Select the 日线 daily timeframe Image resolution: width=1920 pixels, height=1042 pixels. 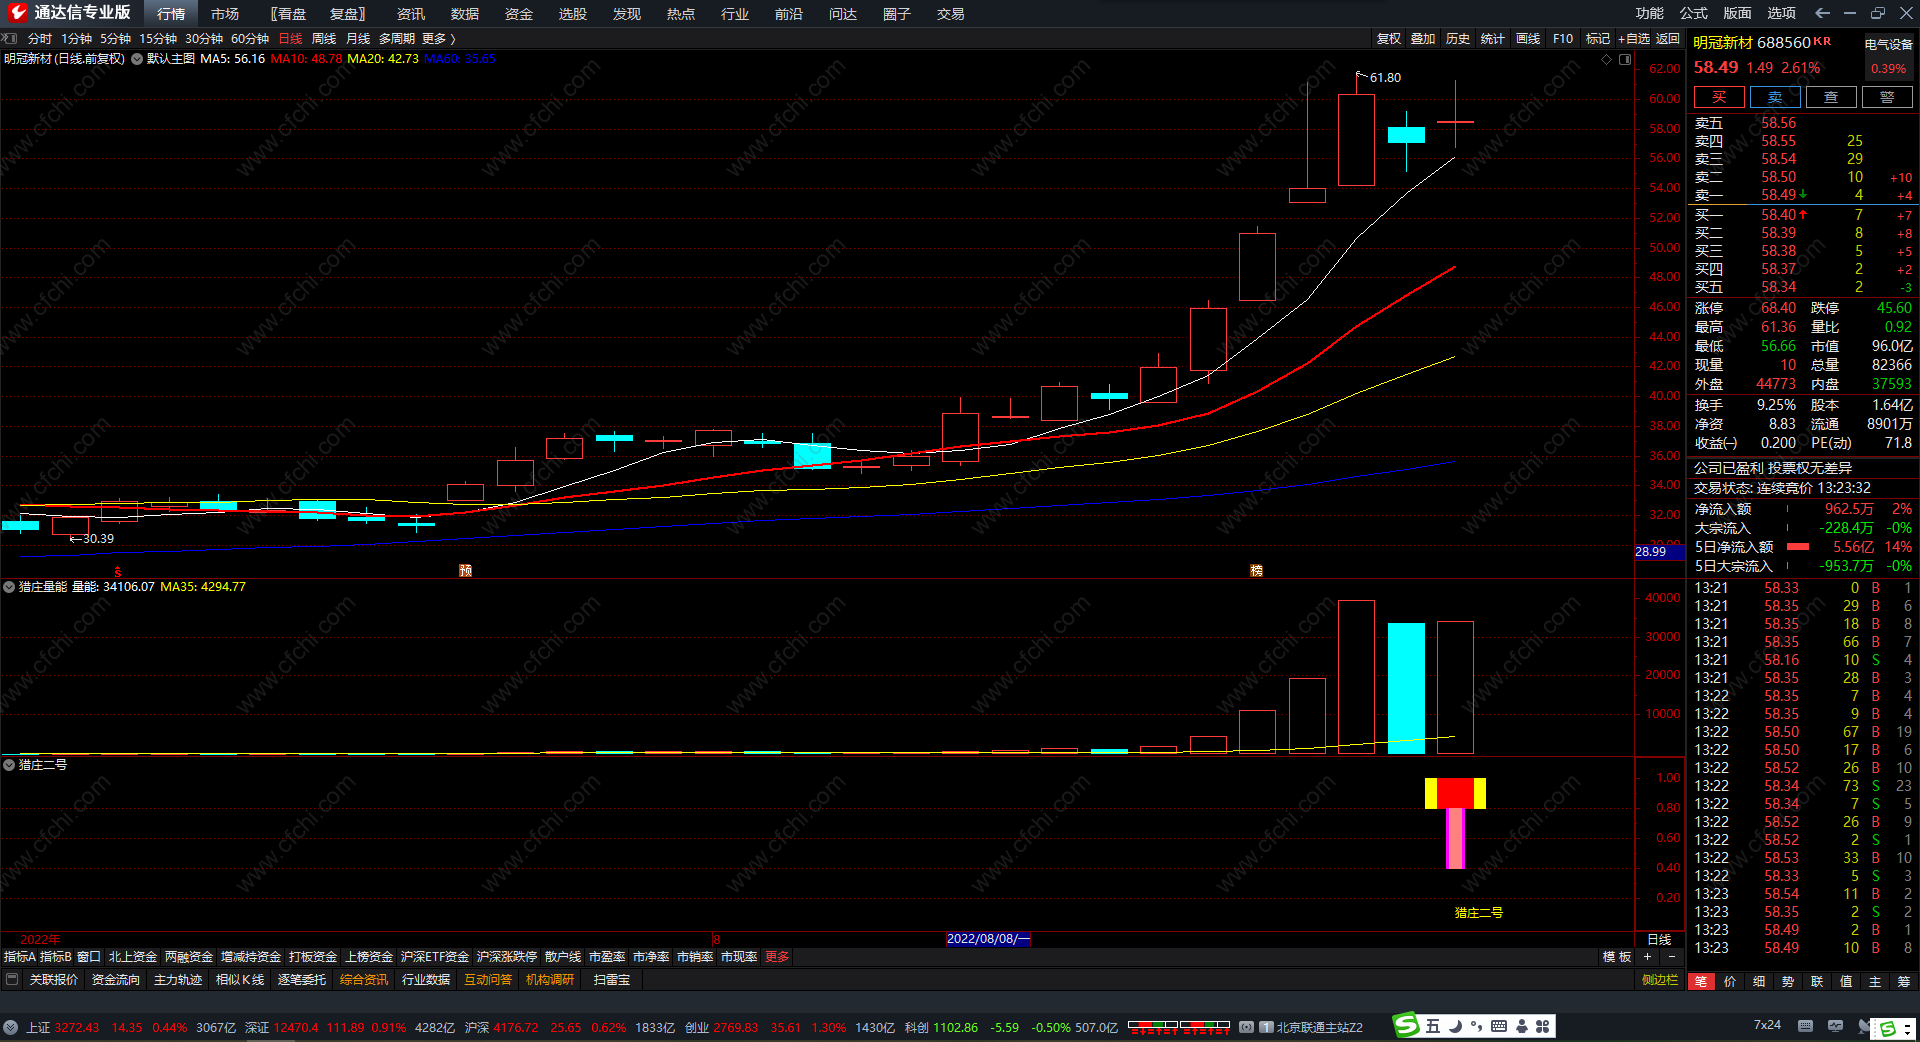(x=290, y=39)
